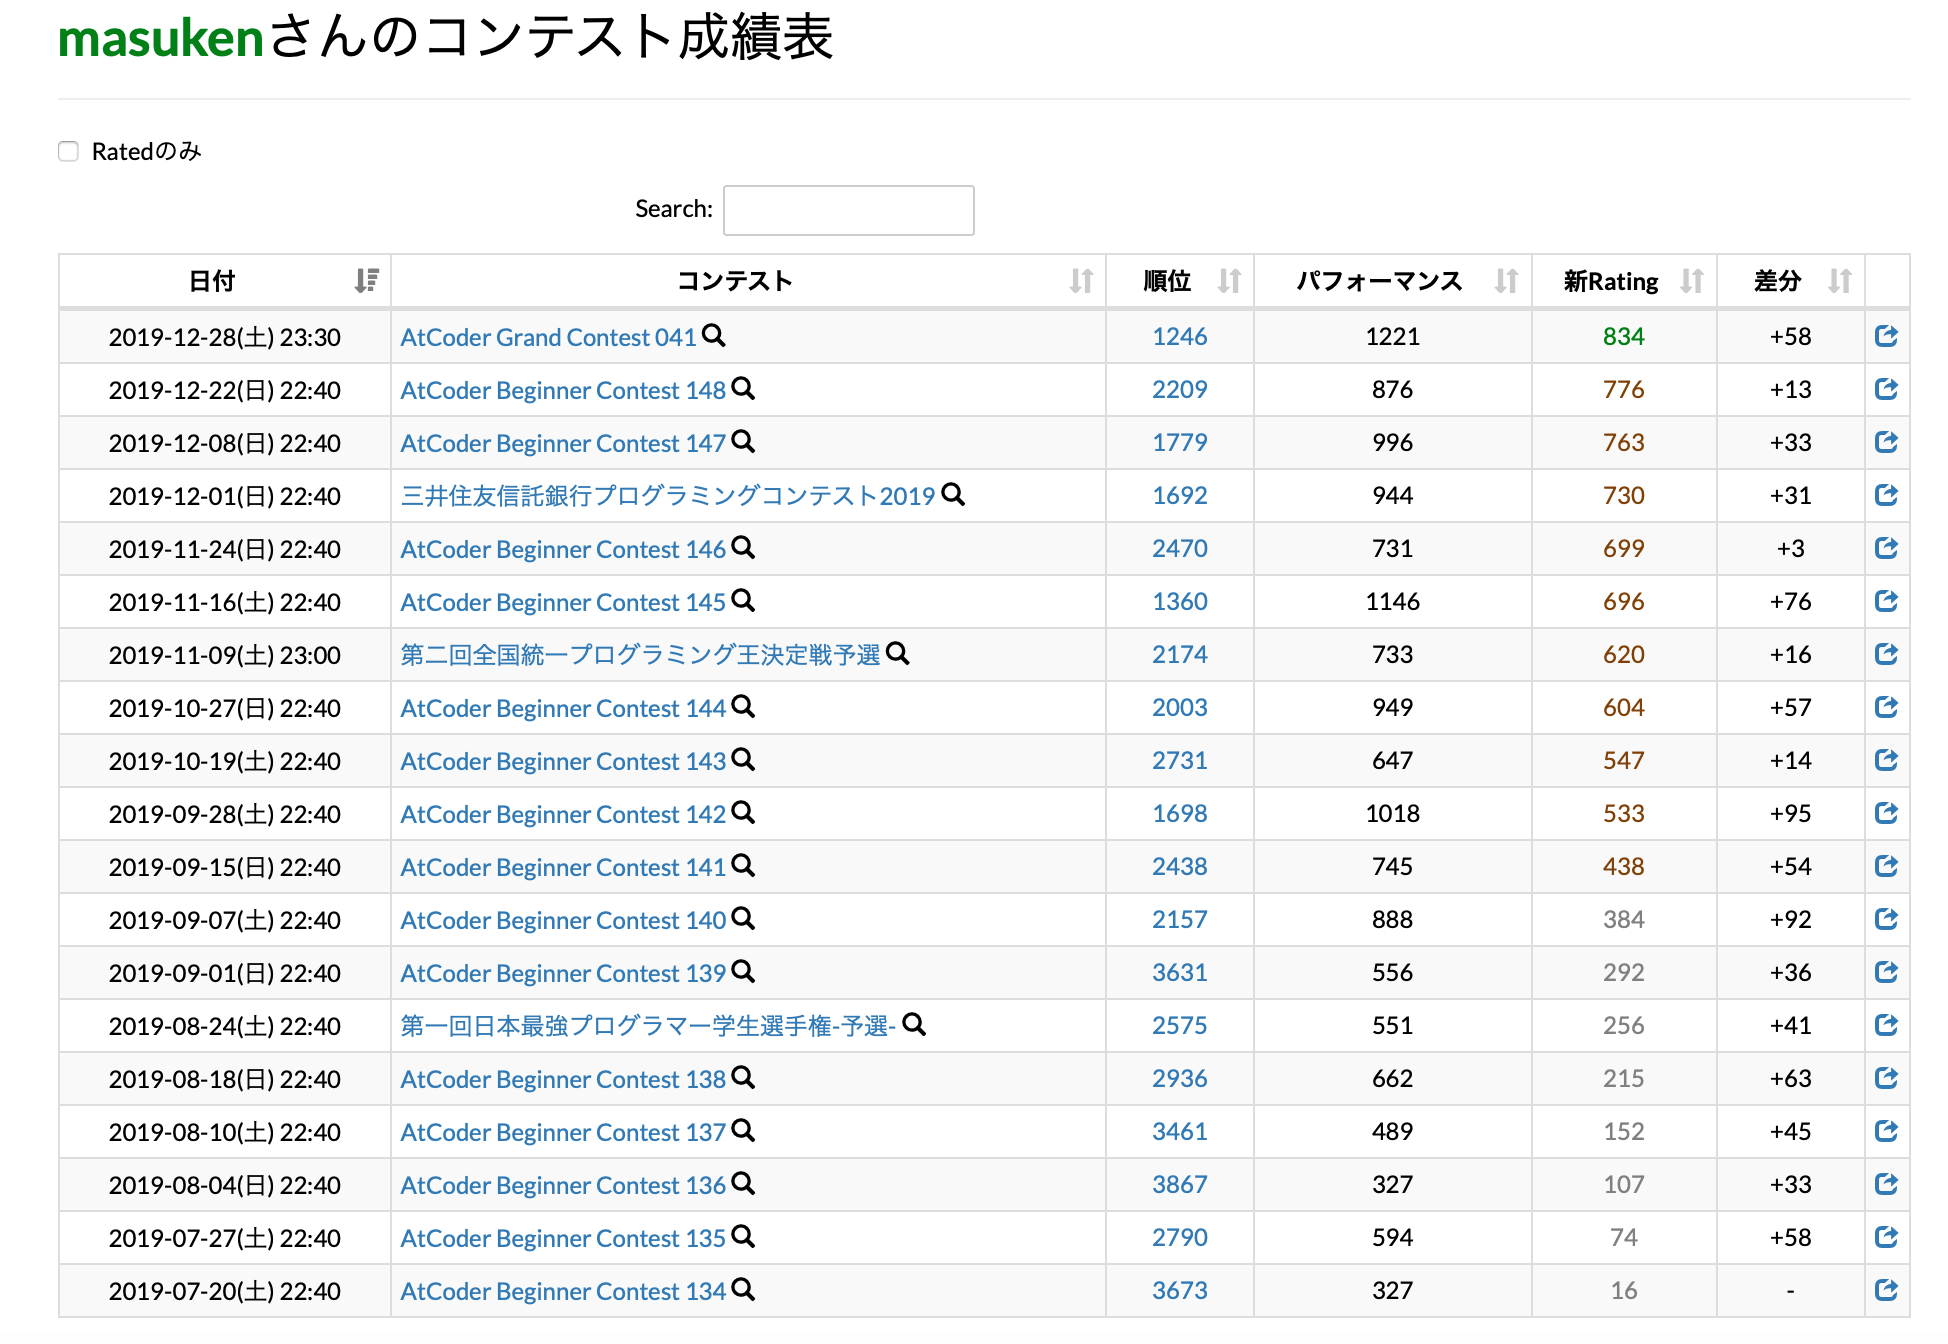Click magnifier icon beside 第一回日本最強 contest
The width and height of the screenshot is (1948, 1344).
(914, 1024)
